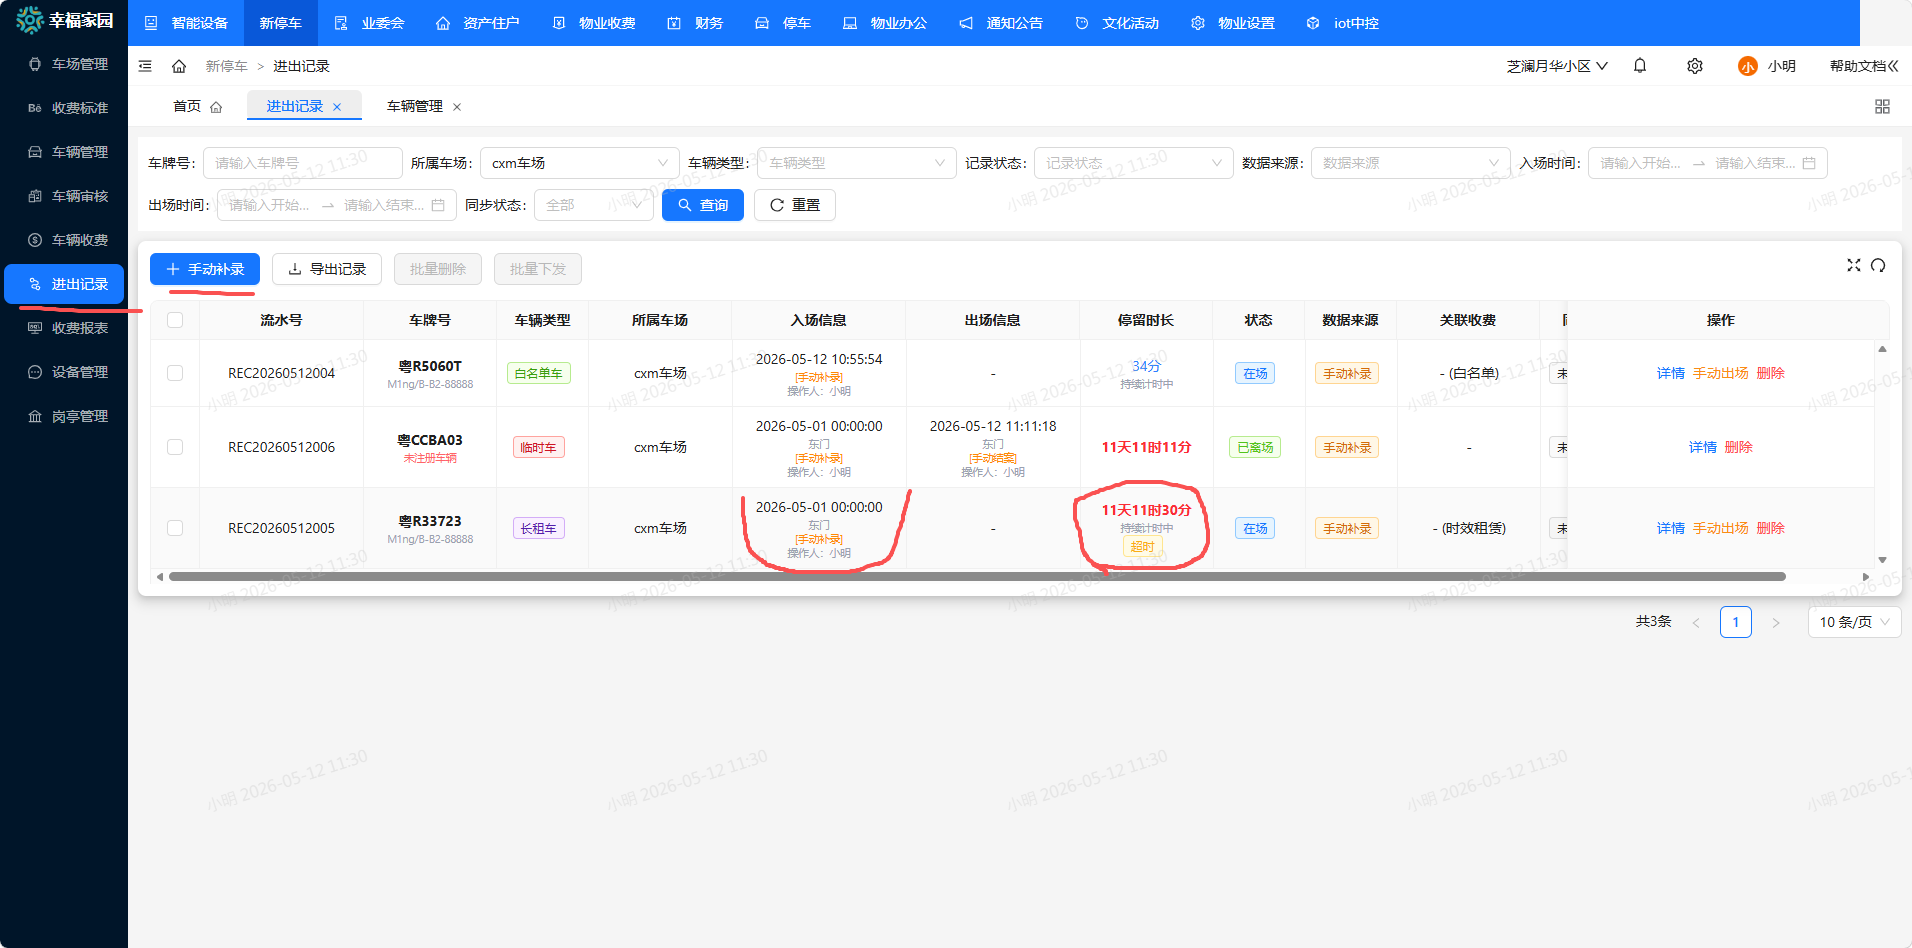Tick the select-all header checkbox
Image resolution: width=1912 pixels, height=948 pixels.
175,320
